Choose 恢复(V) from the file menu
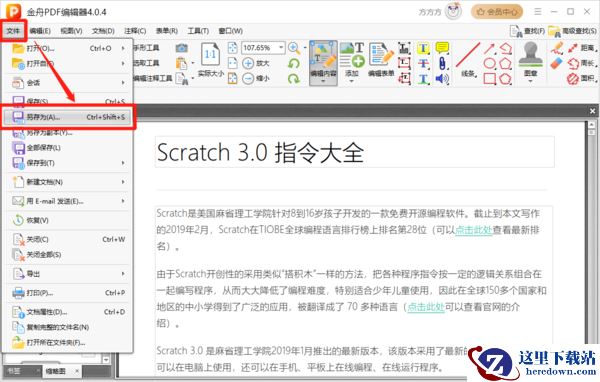The height and width of the screenshot is (382, 600). coord(68,220)
